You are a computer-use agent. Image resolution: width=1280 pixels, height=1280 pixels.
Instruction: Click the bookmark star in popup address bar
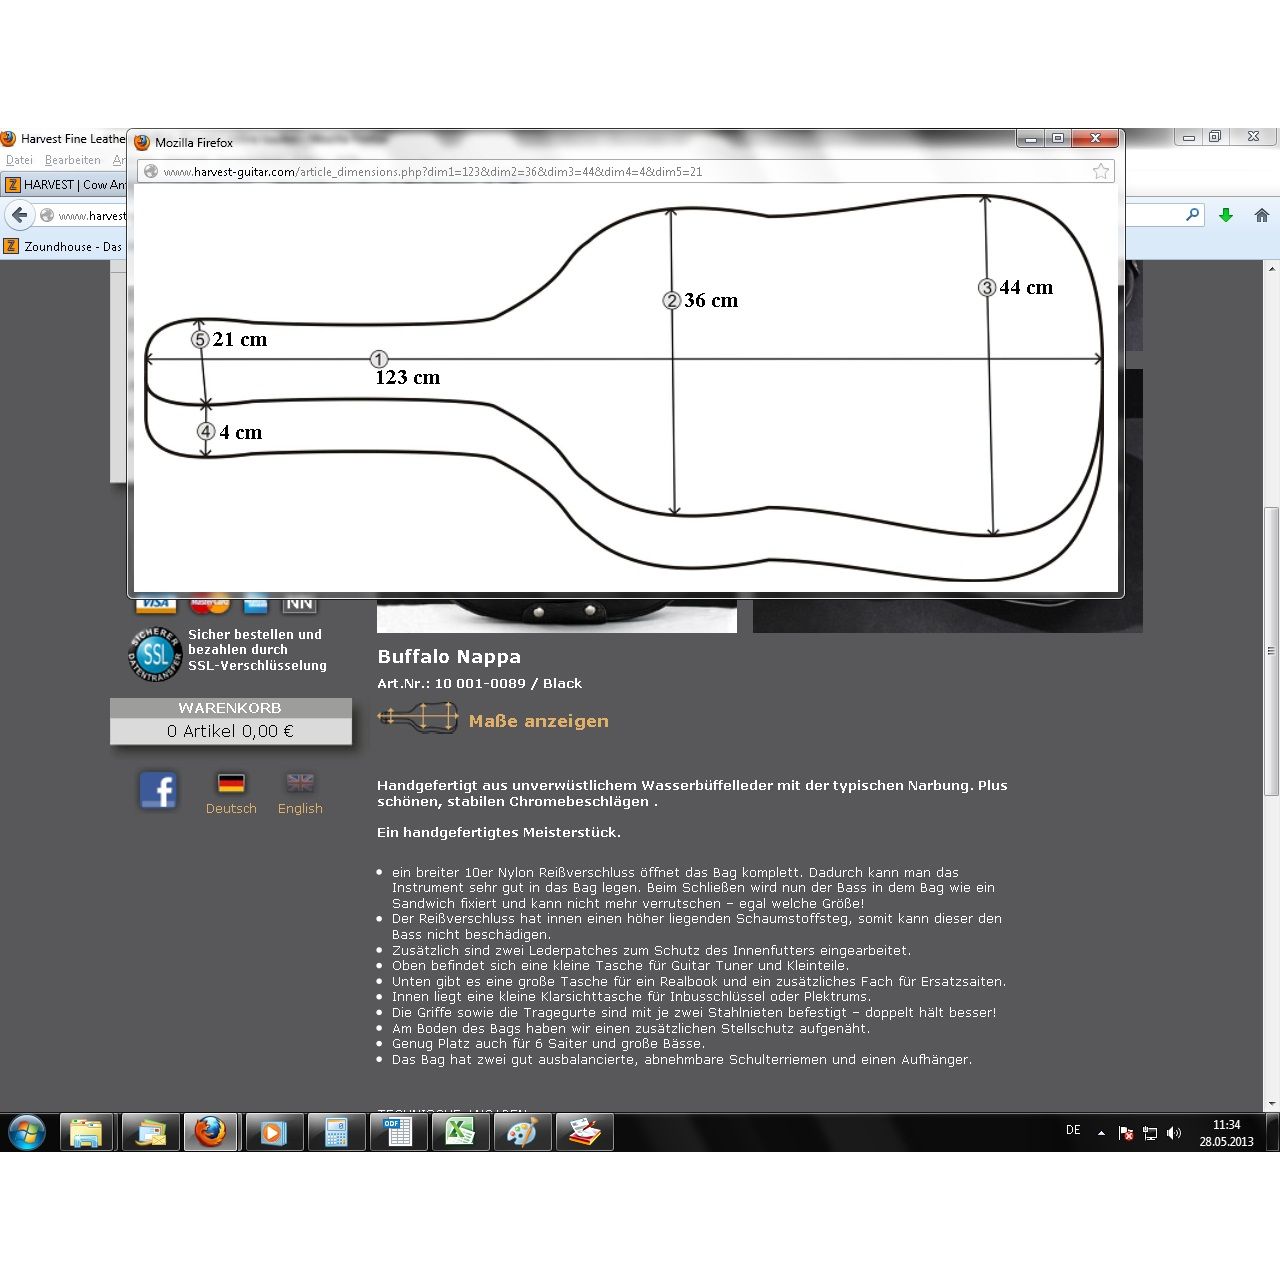pos(1101,171)
